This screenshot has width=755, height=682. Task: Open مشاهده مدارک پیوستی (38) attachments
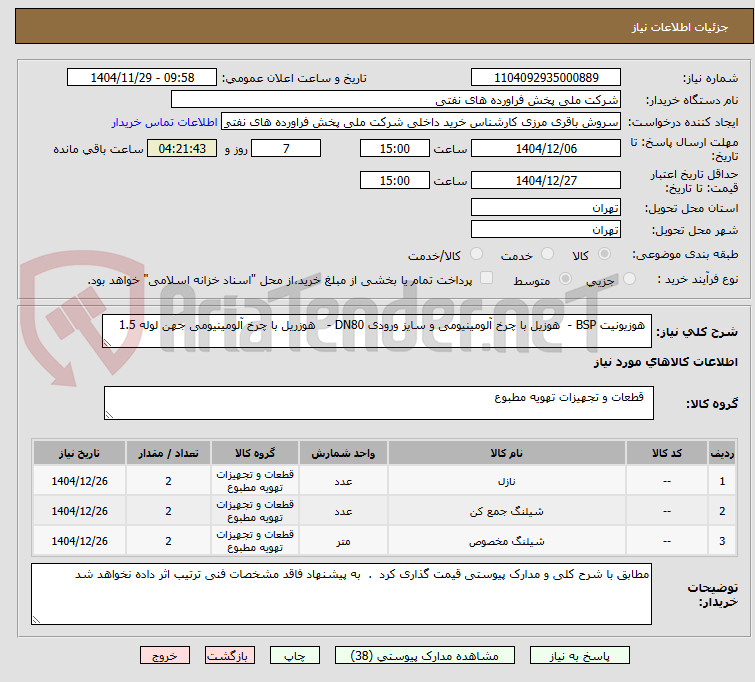pyautogui.click(x=425, y=656)
